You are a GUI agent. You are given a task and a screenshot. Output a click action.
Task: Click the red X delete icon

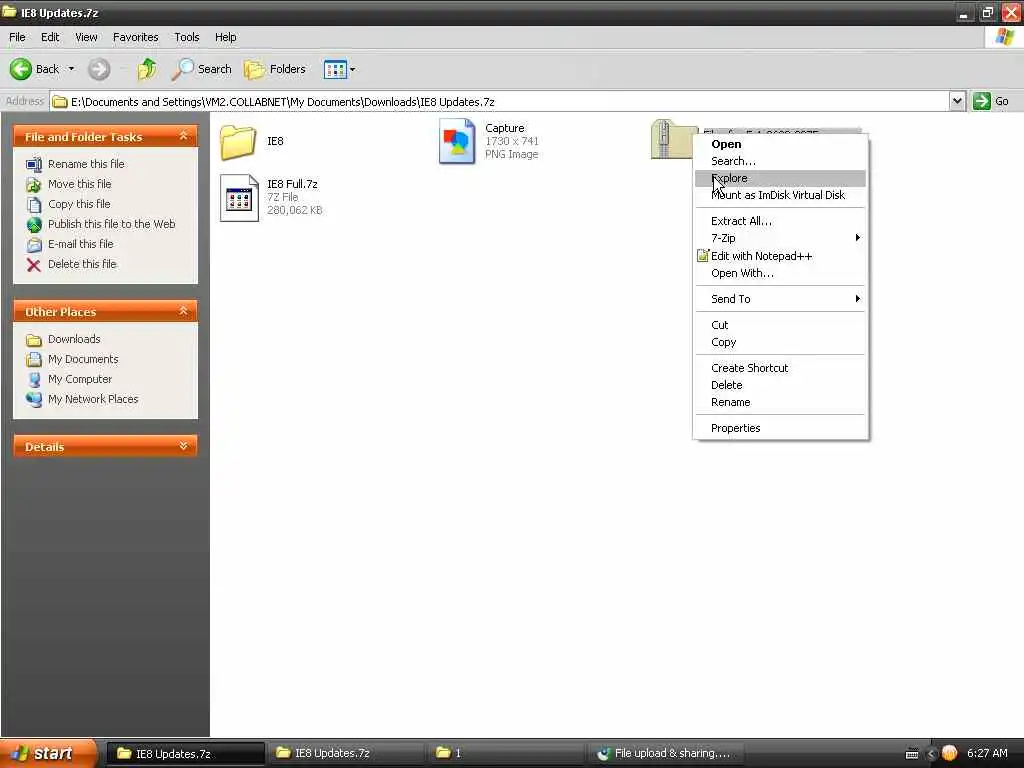(34, 264)
